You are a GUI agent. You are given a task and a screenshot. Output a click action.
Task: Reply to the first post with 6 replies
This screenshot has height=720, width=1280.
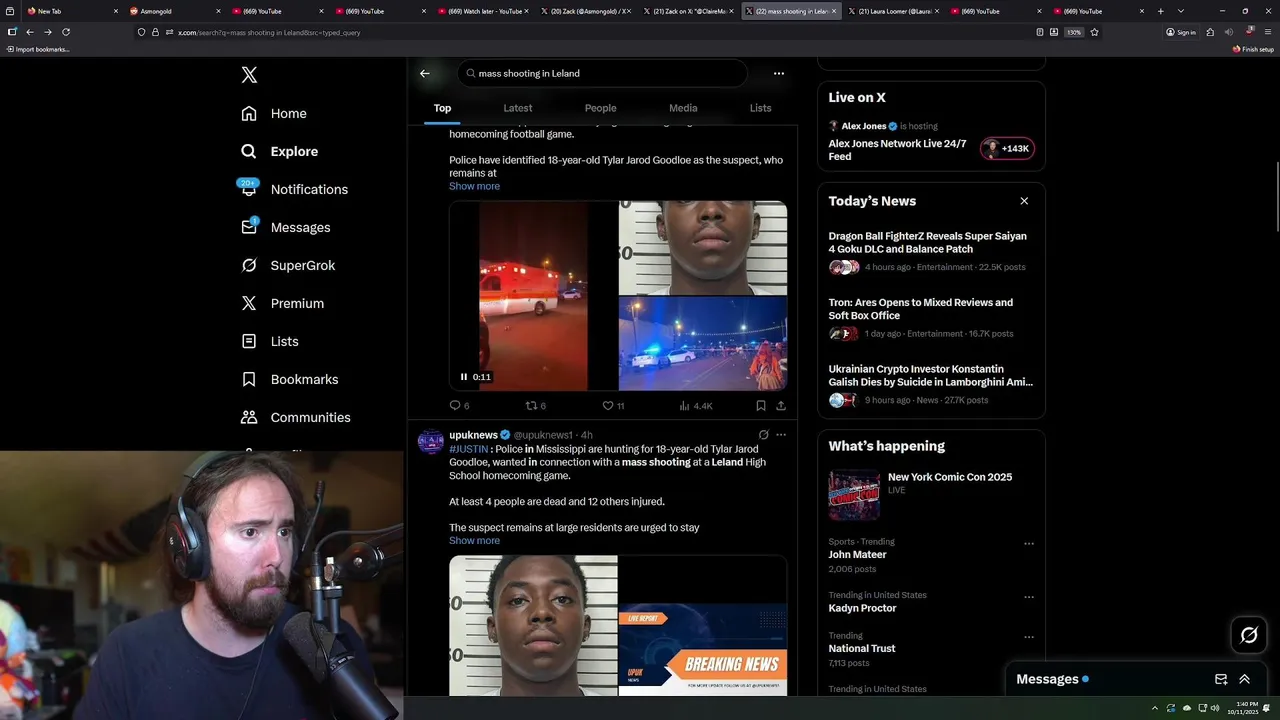tap(459, 406)
